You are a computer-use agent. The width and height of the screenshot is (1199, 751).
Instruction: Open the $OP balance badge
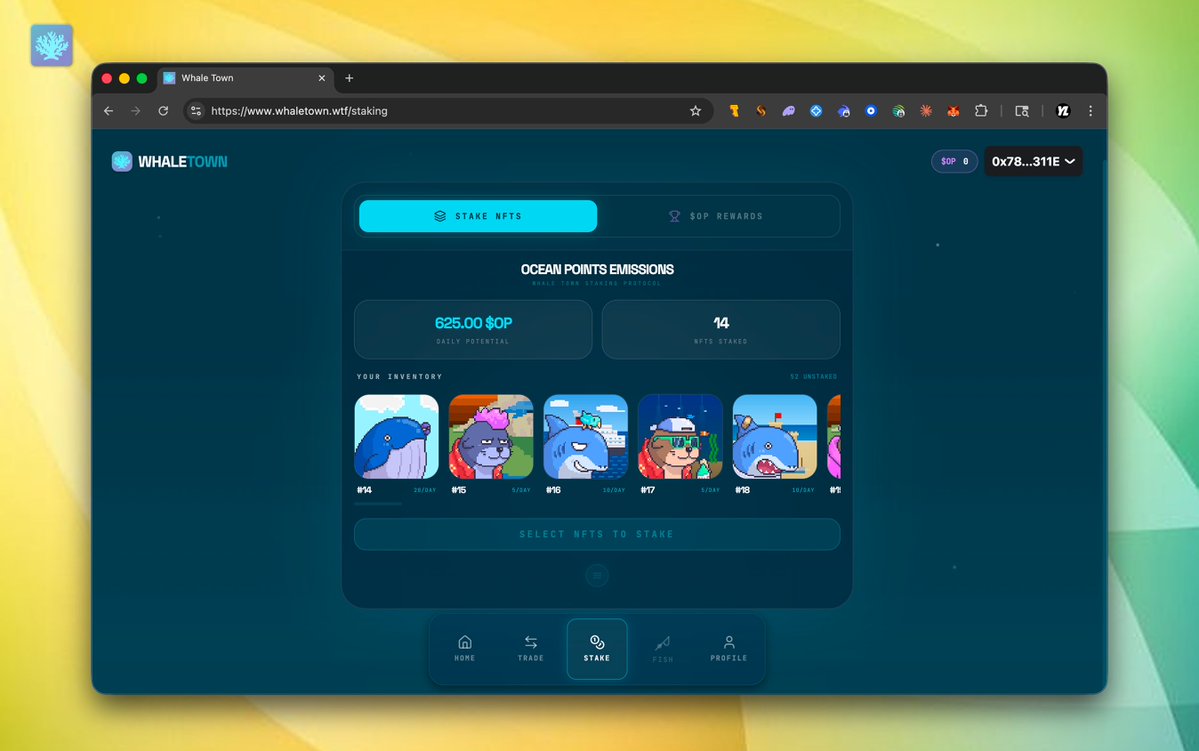(x=954, y=161)
